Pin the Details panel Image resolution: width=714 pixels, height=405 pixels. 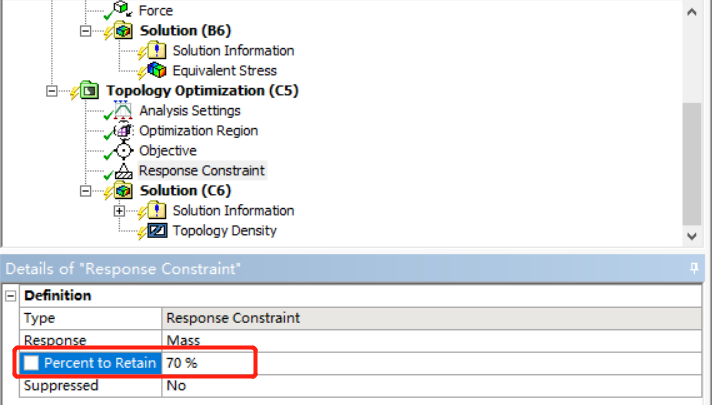point(694,269)
